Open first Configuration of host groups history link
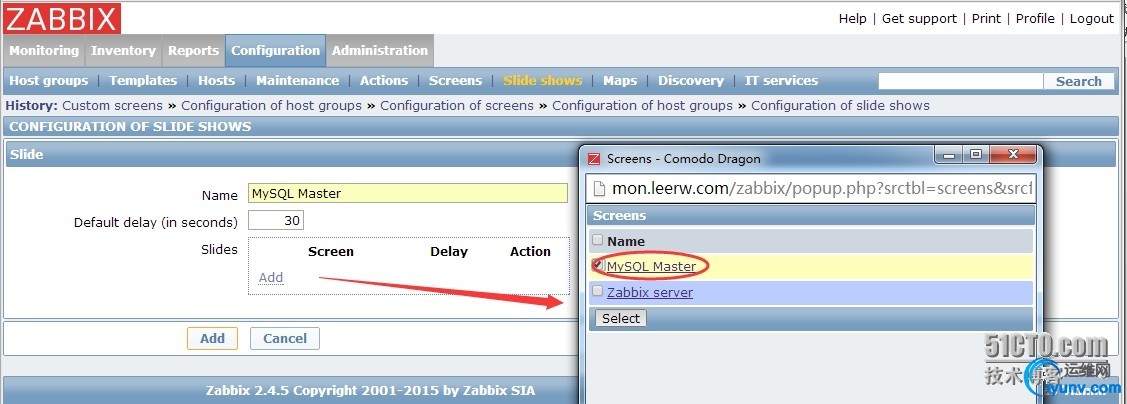This screenshot has height=404, width=1127. coord(271,106)
